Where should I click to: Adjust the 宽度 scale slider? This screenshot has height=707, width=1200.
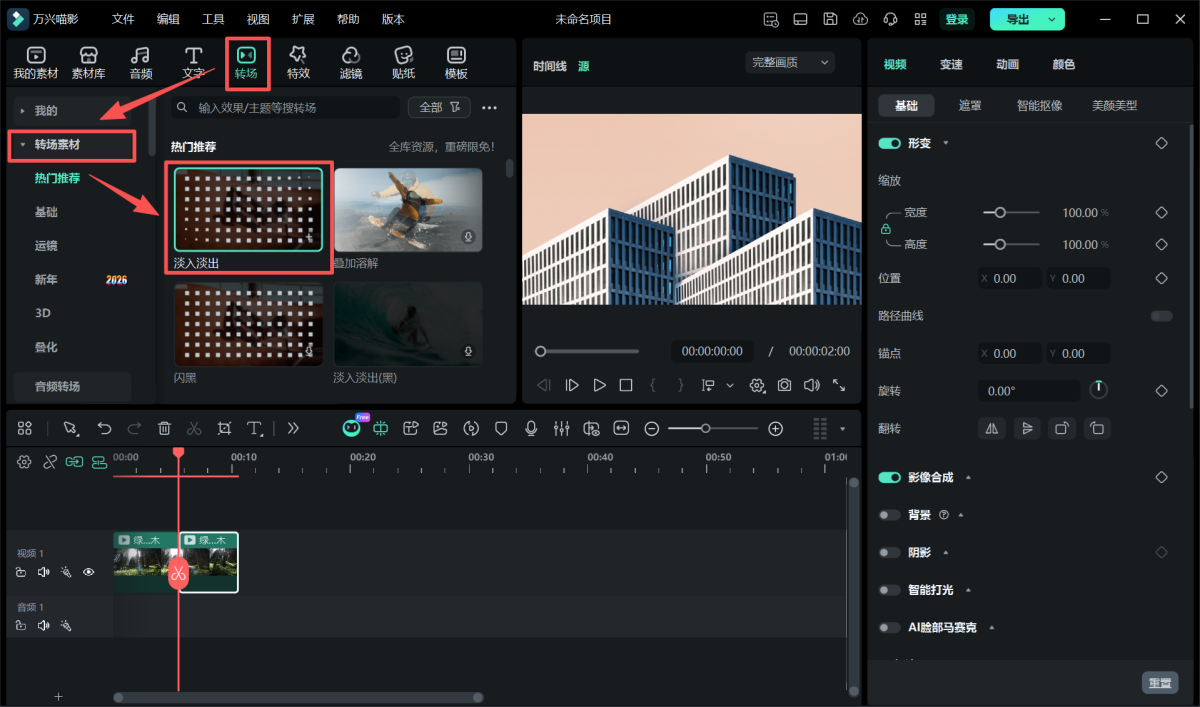coord(1000,212)
